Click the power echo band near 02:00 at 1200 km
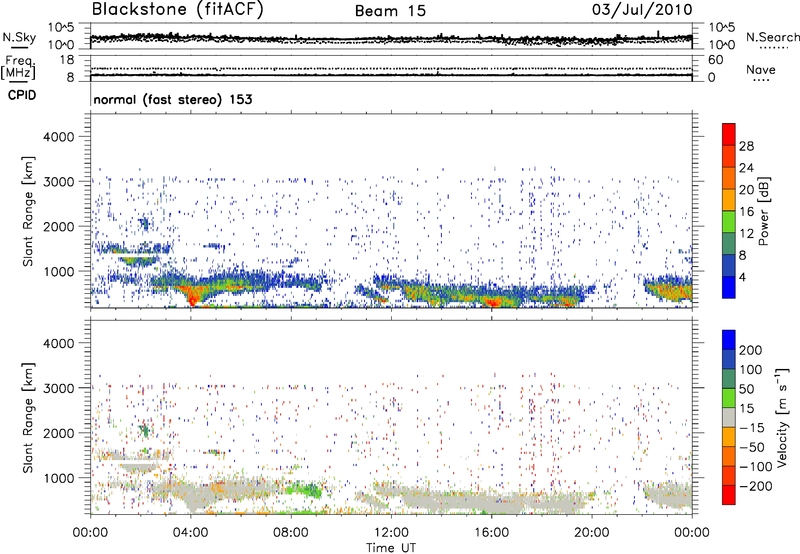This screenshot has height=554, width=800. coord(138,261)
